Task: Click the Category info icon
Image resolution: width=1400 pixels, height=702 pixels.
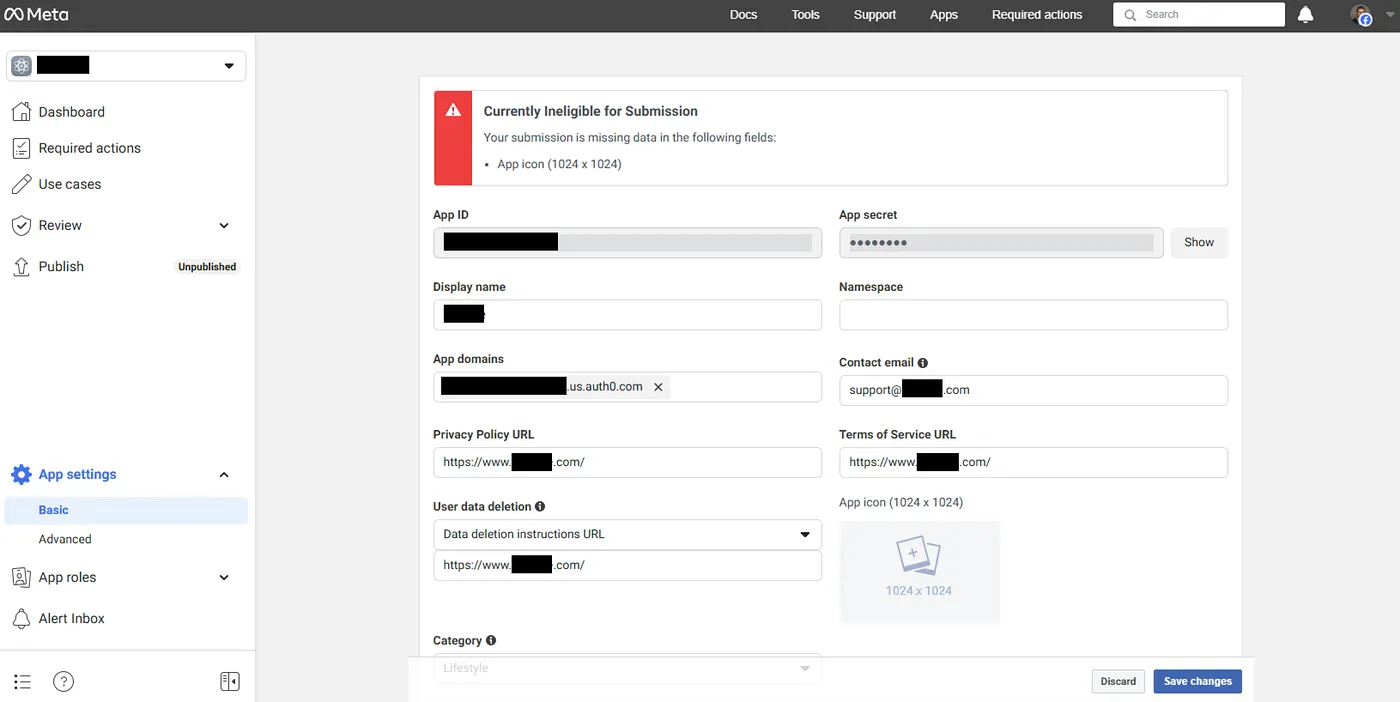Action: pos(491,641)
